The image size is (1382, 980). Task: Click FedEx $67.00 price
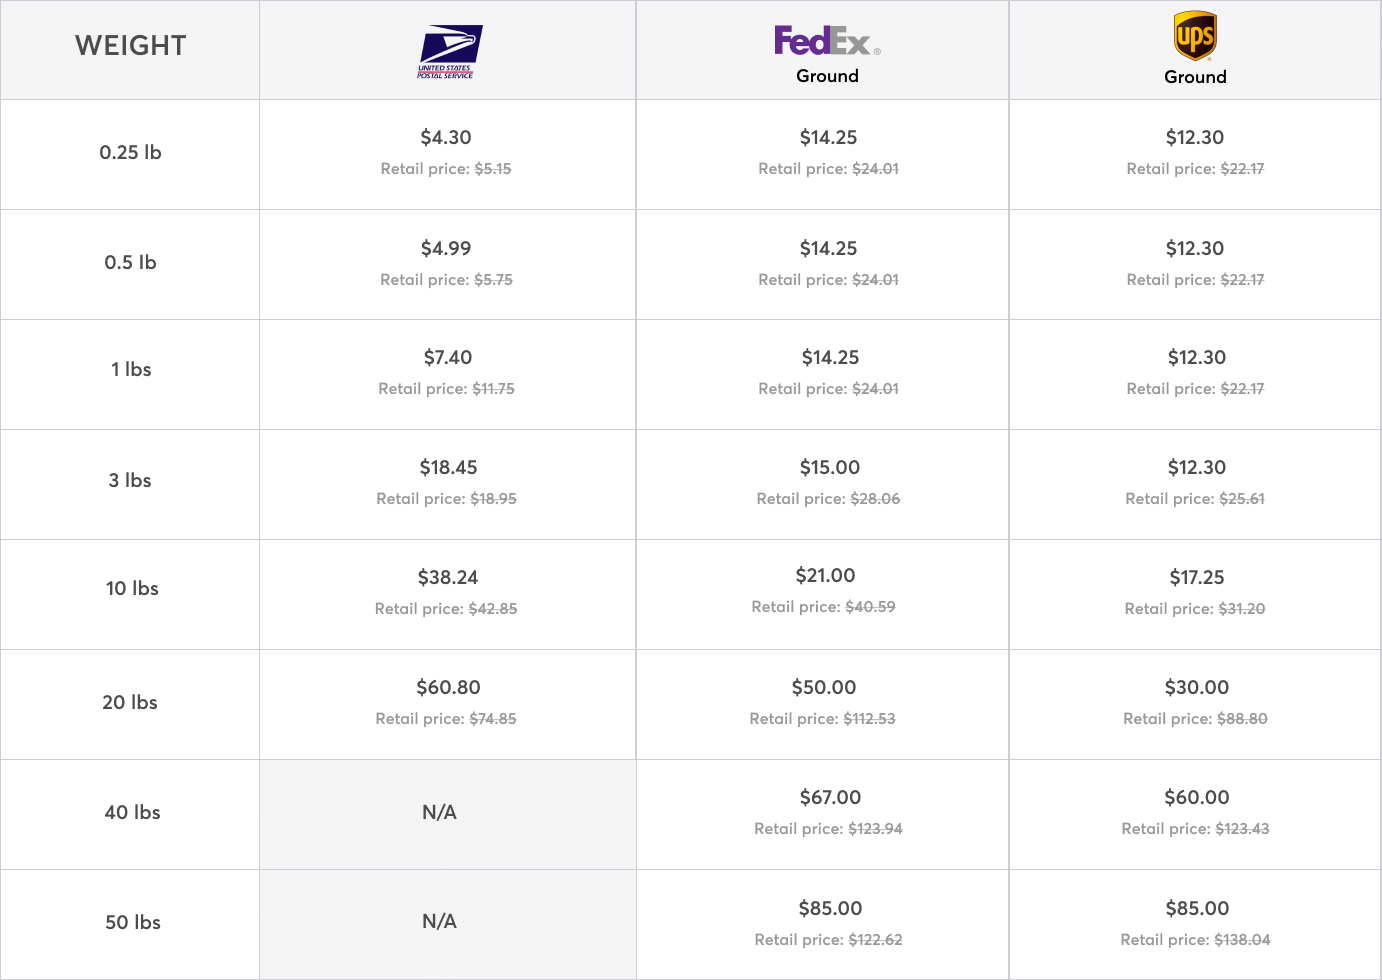(x=829, y=797)
